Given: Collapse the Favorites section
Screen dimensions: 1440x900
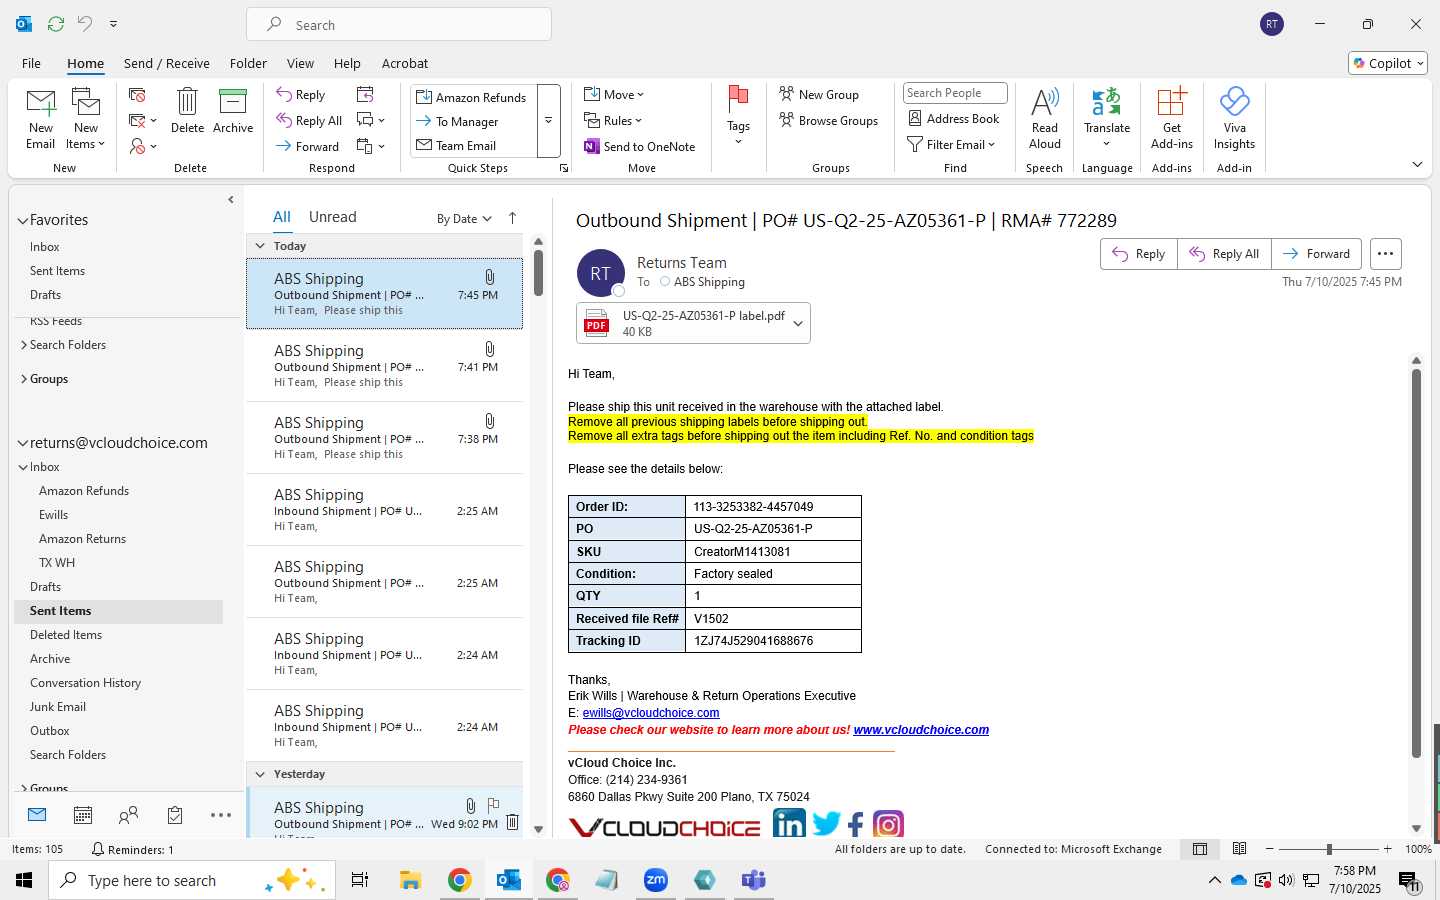Looking at the screenshot, I should [22, 221].
